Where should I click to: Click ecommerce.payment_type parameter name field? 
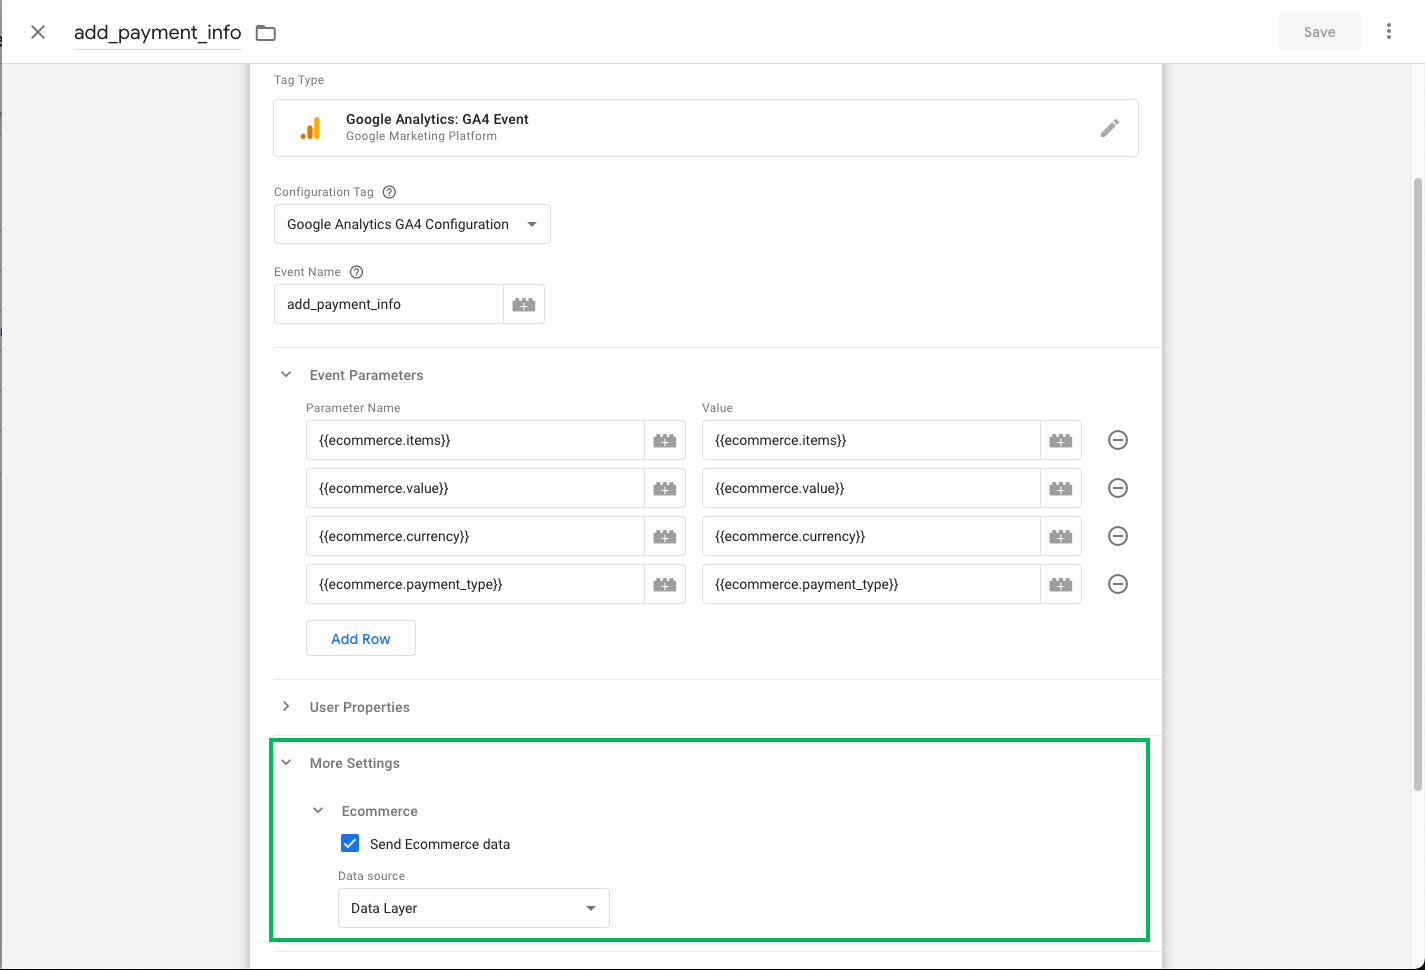pyautogui.click(x=475, y=584)
